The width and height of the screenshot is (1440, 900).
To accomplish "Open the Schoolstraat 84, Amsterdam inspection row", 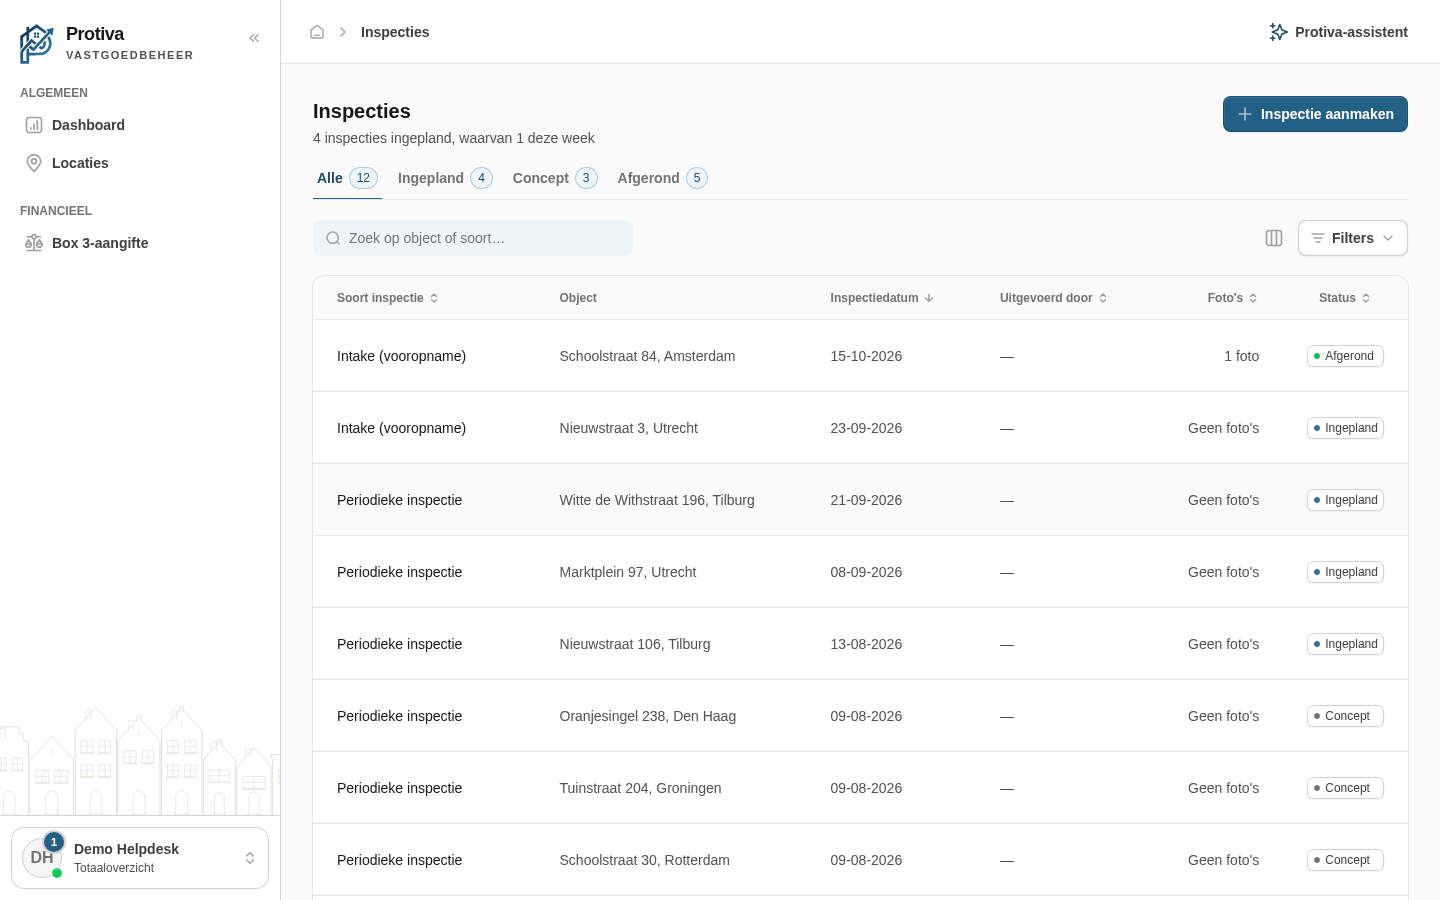I will [x=860, y=356].
